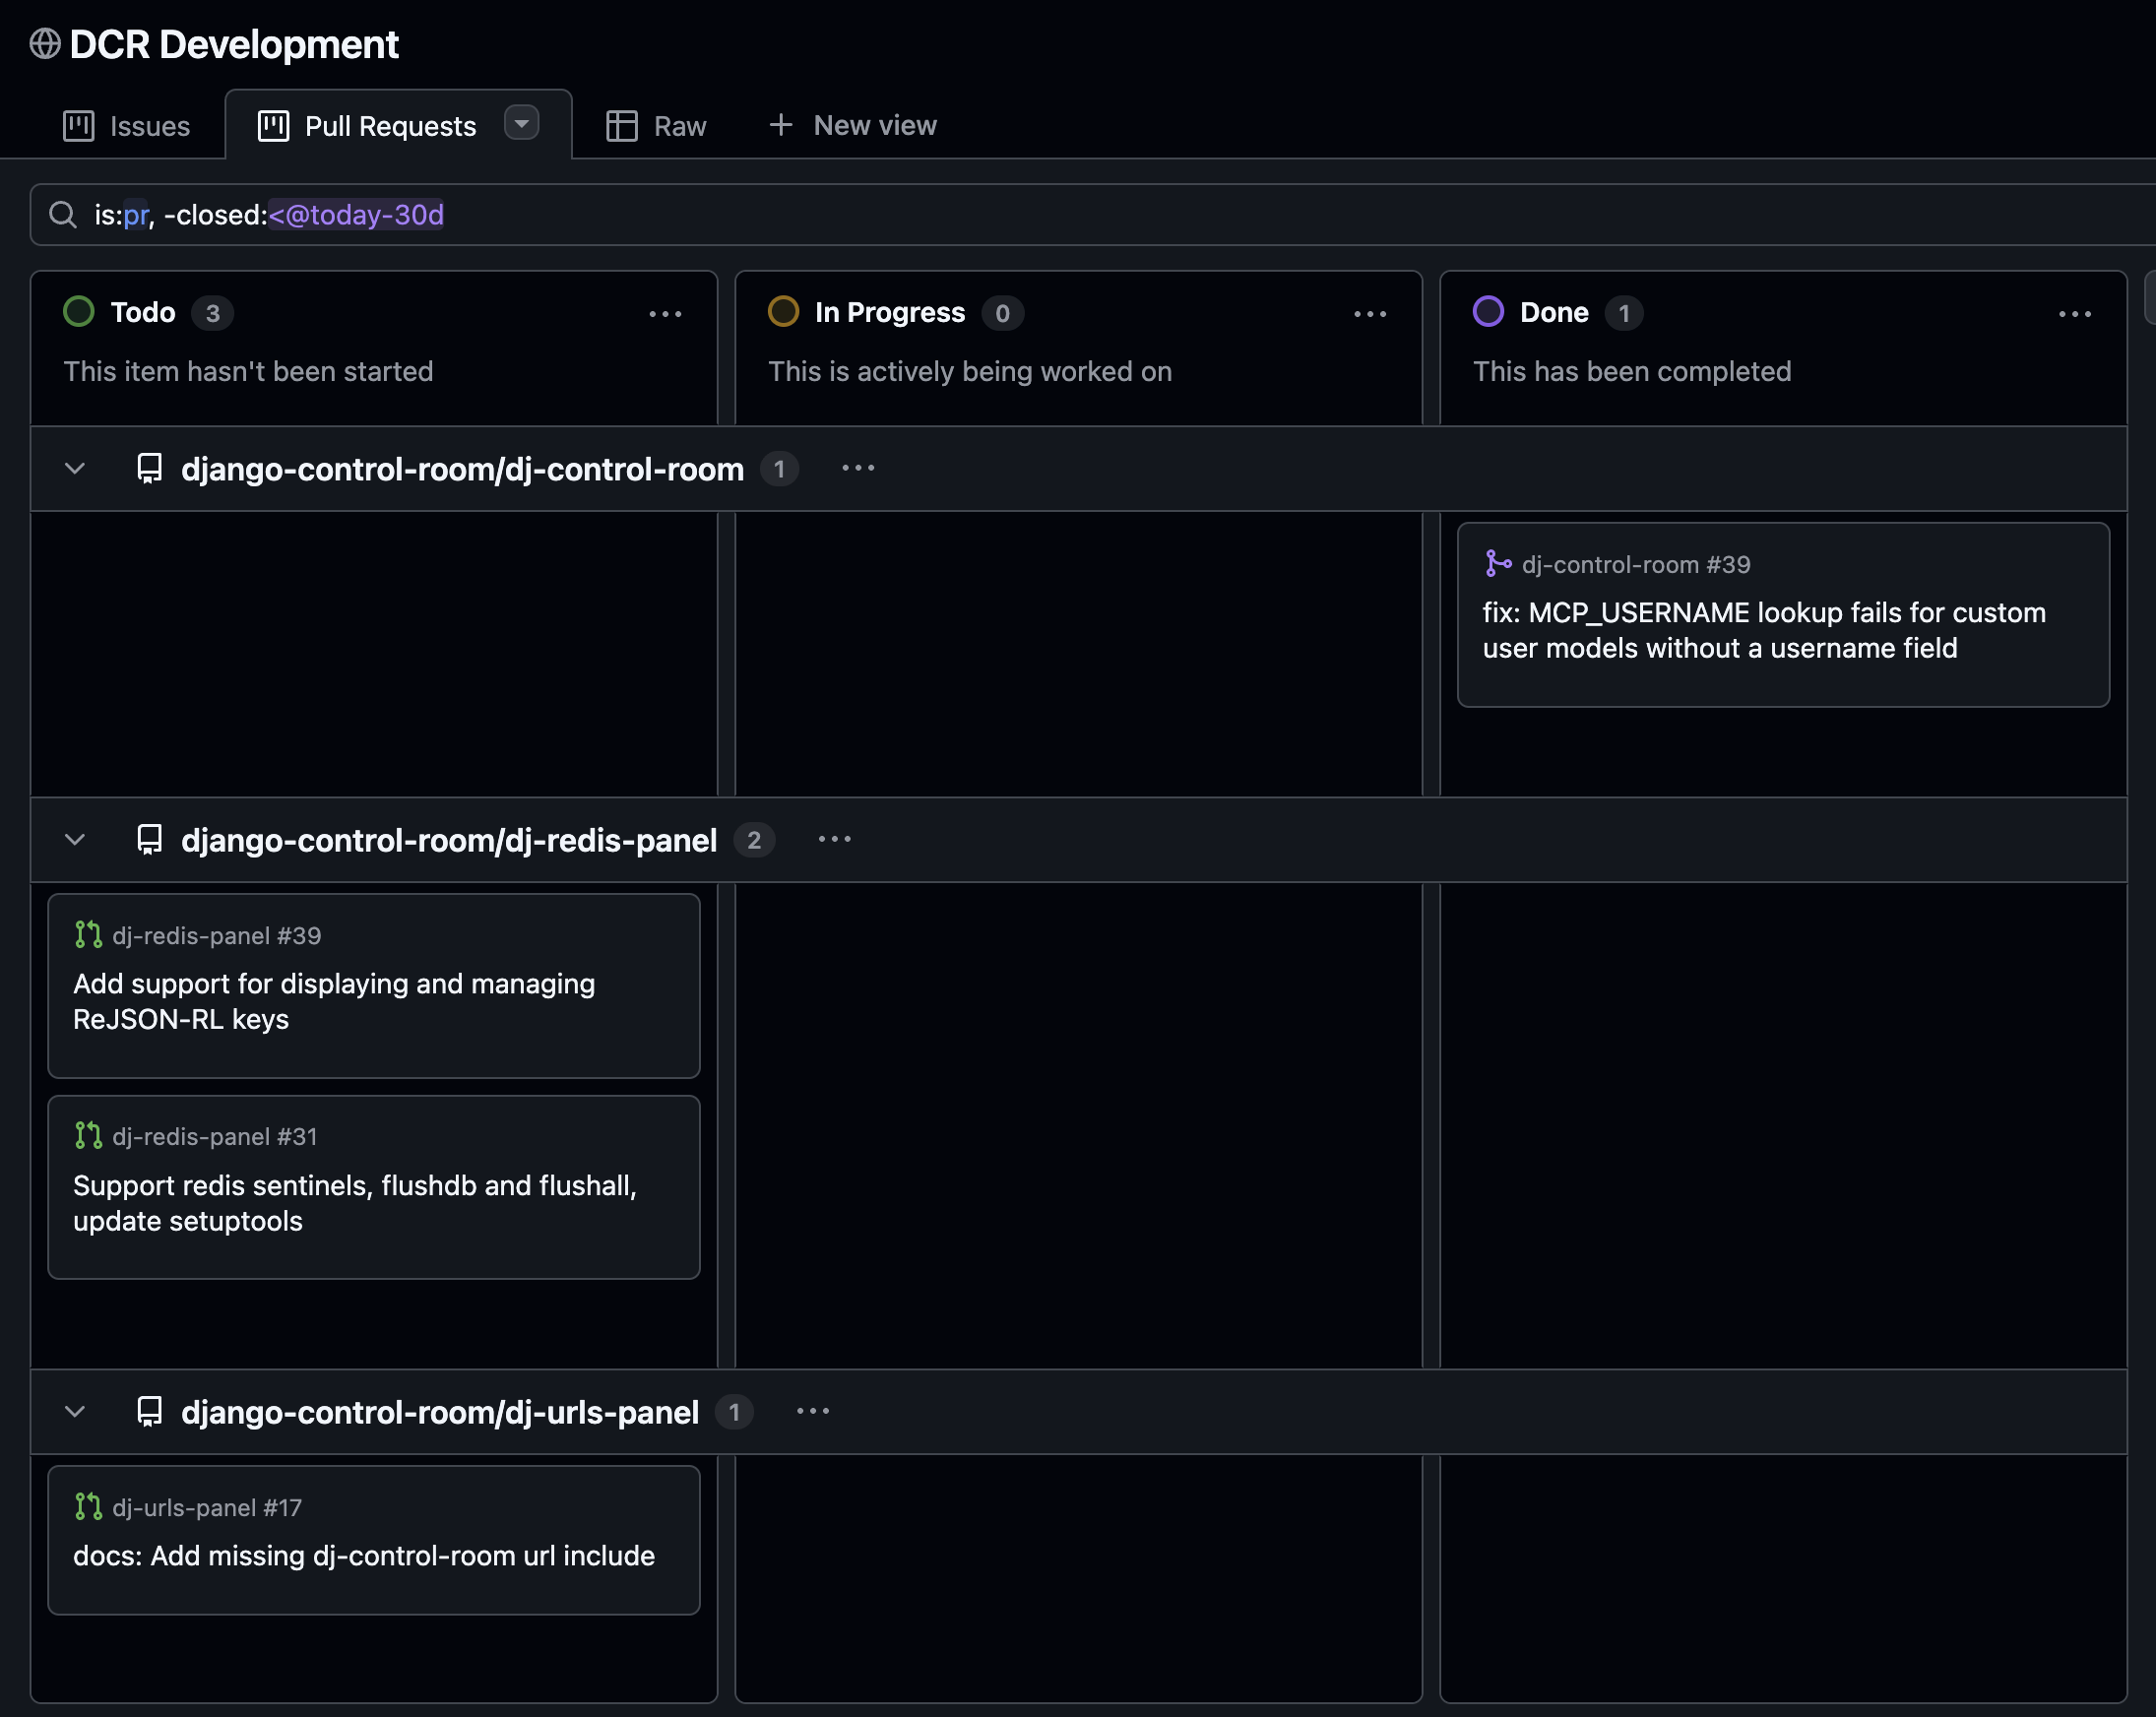Open the Pull Requests view dropdown
This screenshot has width=2156, height=1717.
521,123
